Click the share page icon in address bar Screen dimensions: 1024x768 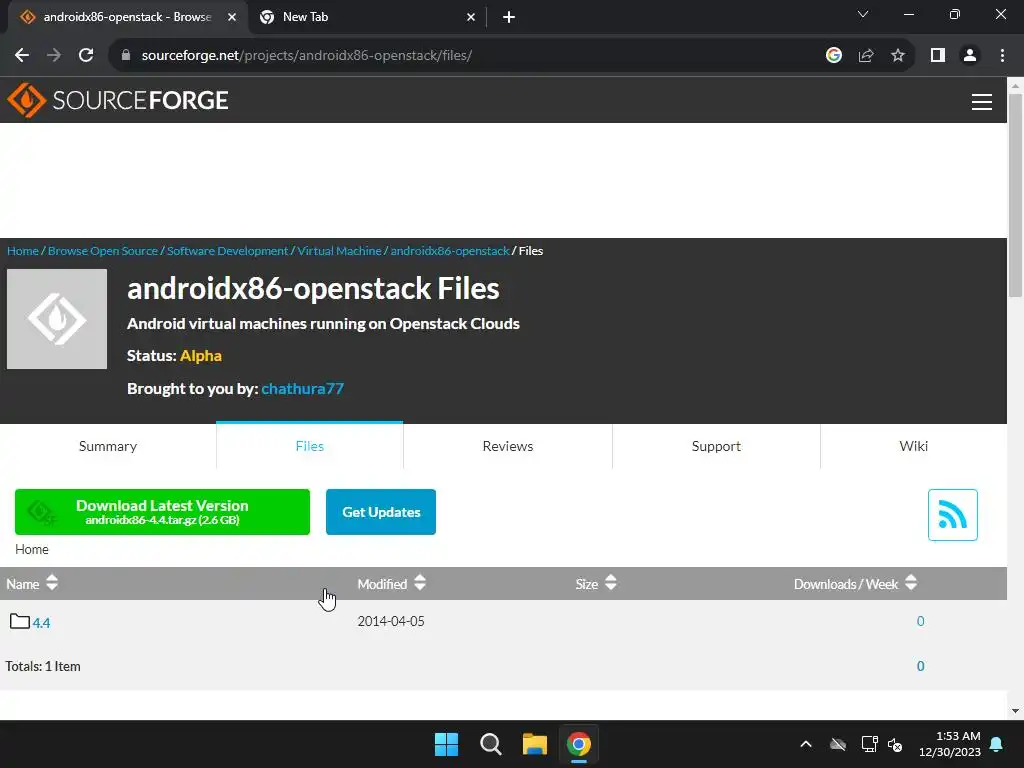(866, 56)
